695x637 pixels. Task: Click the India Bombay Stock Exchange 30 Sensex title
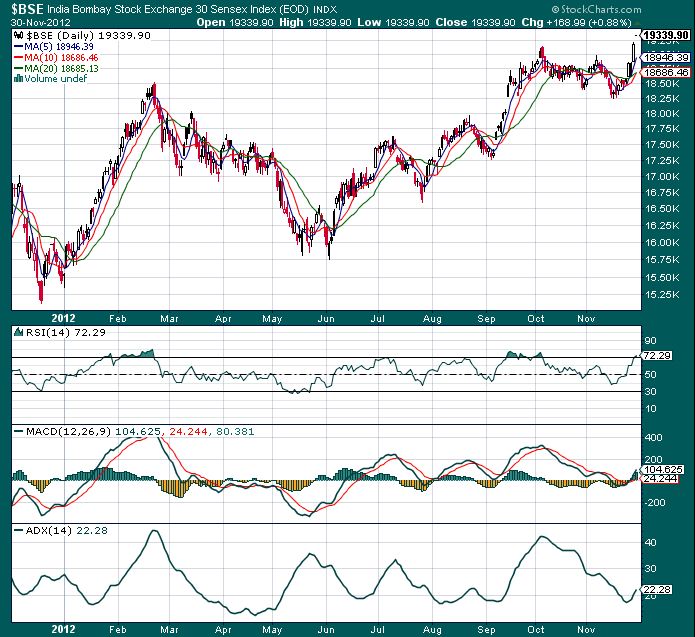tap(178, 9)
